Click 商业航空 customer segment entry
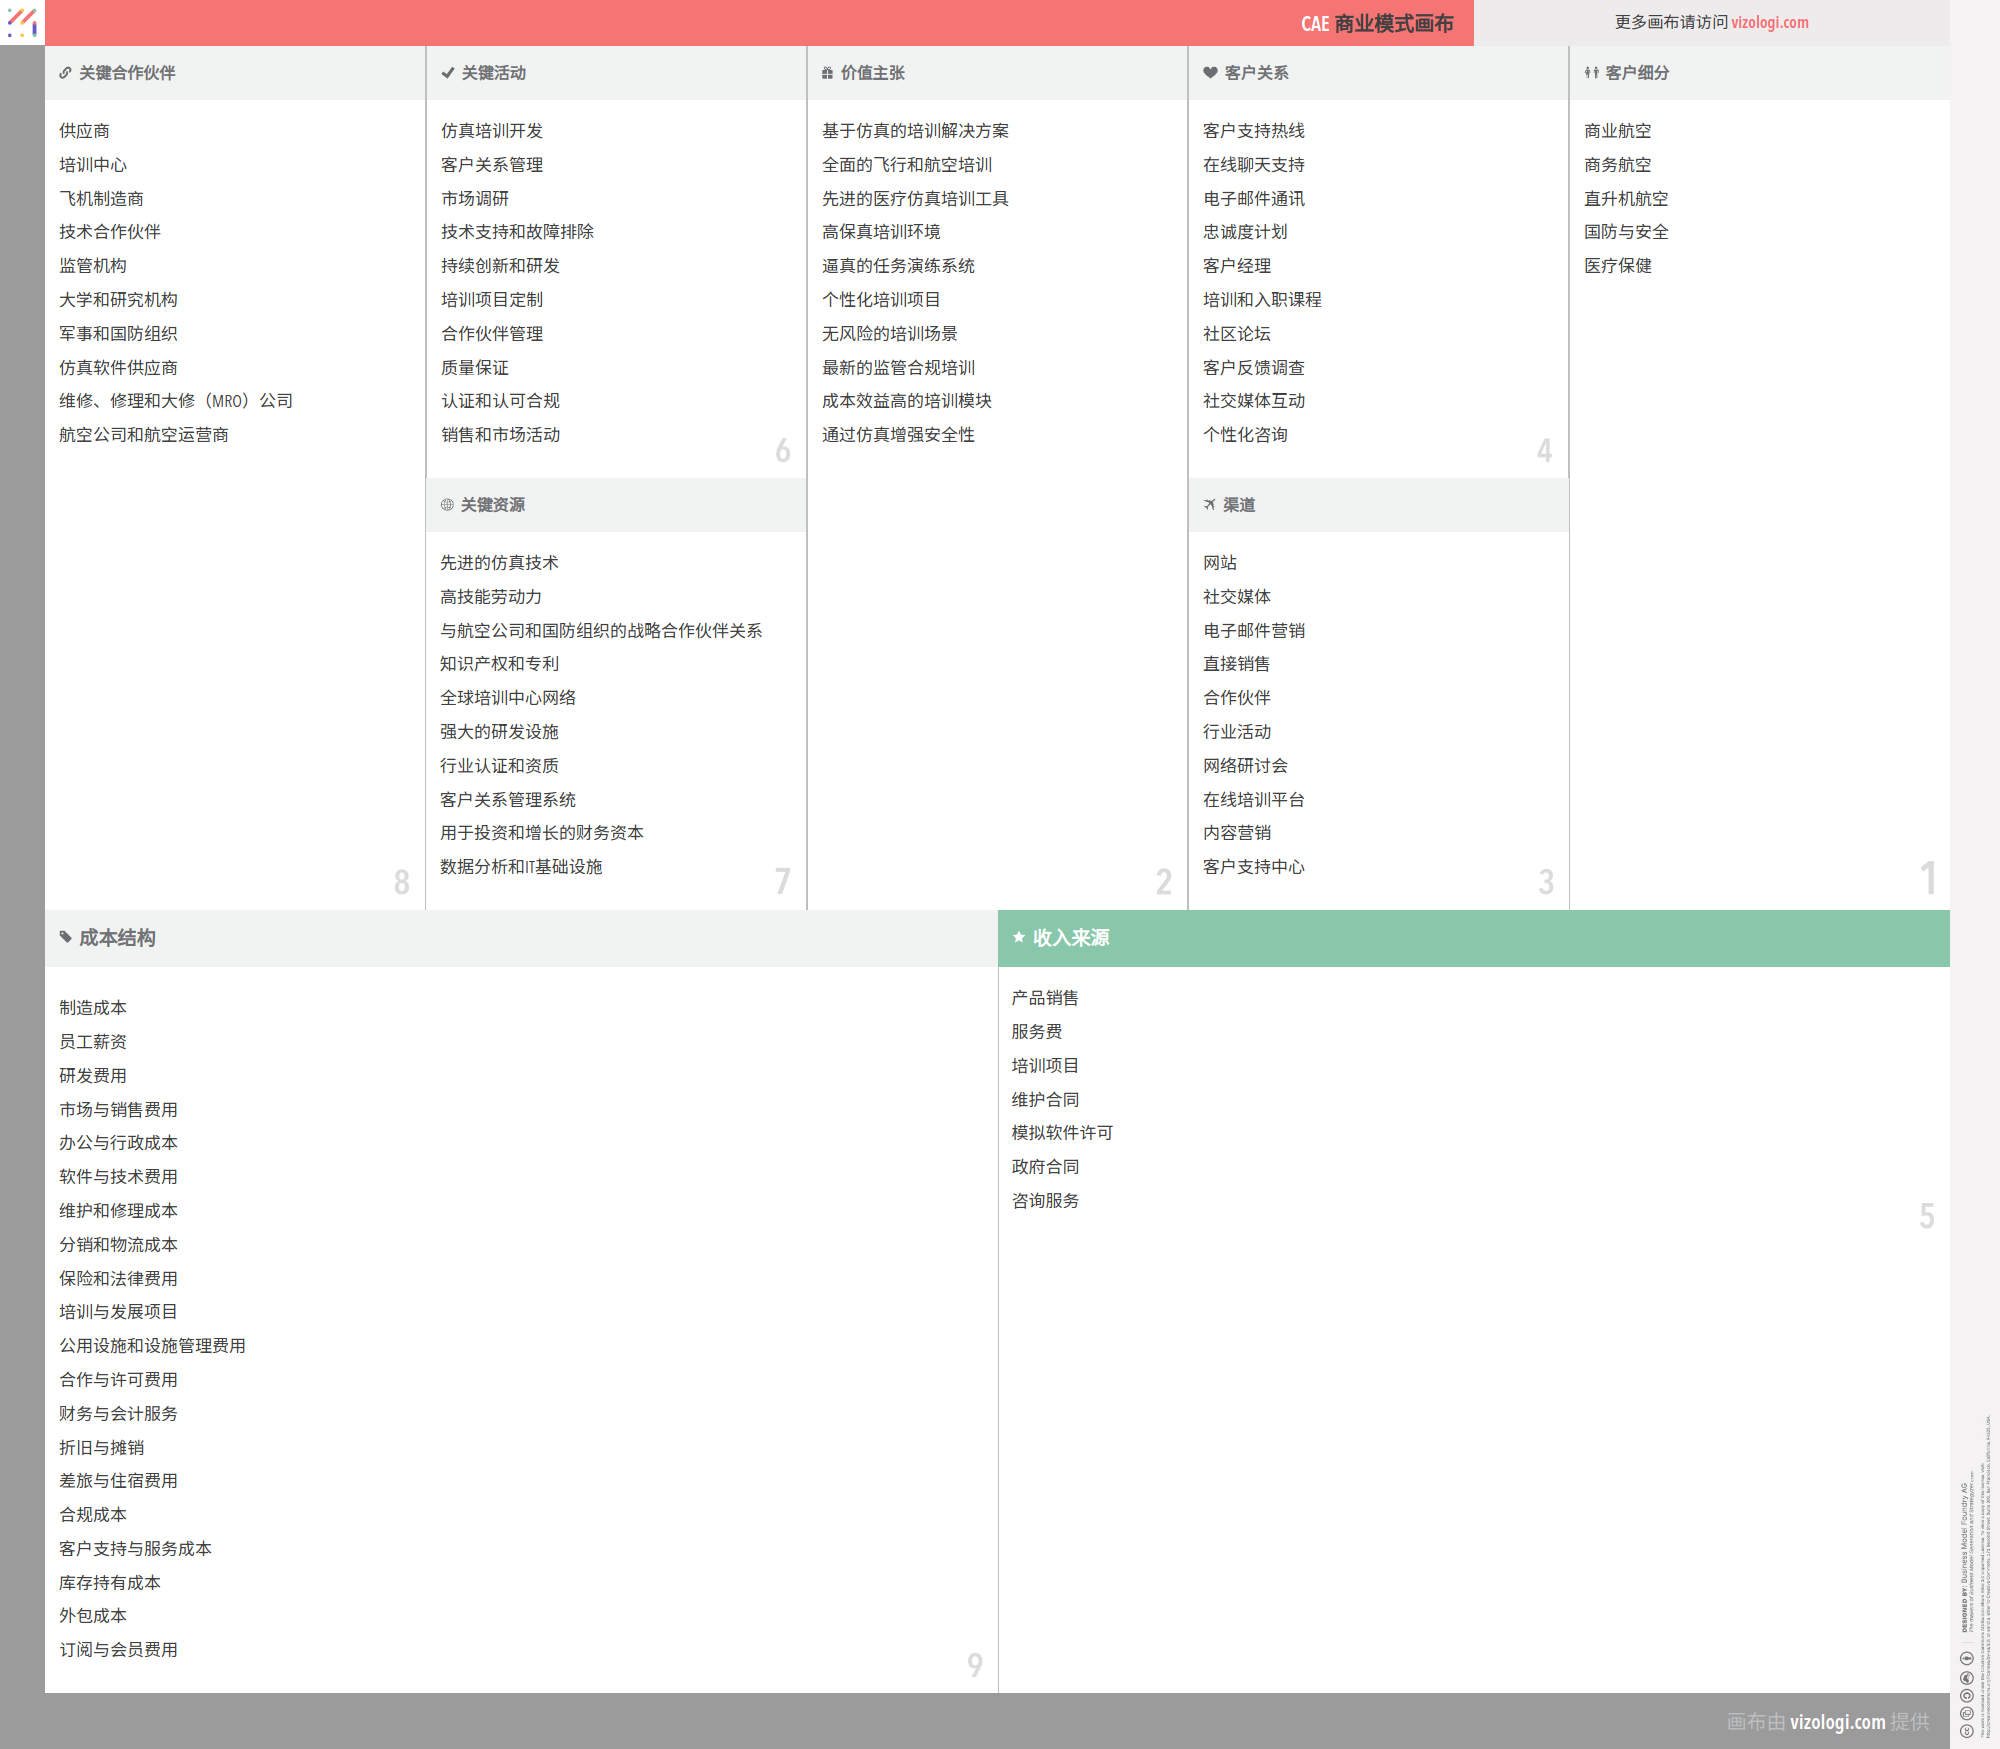2000x1749 pixels. (x=1617, y=131)
